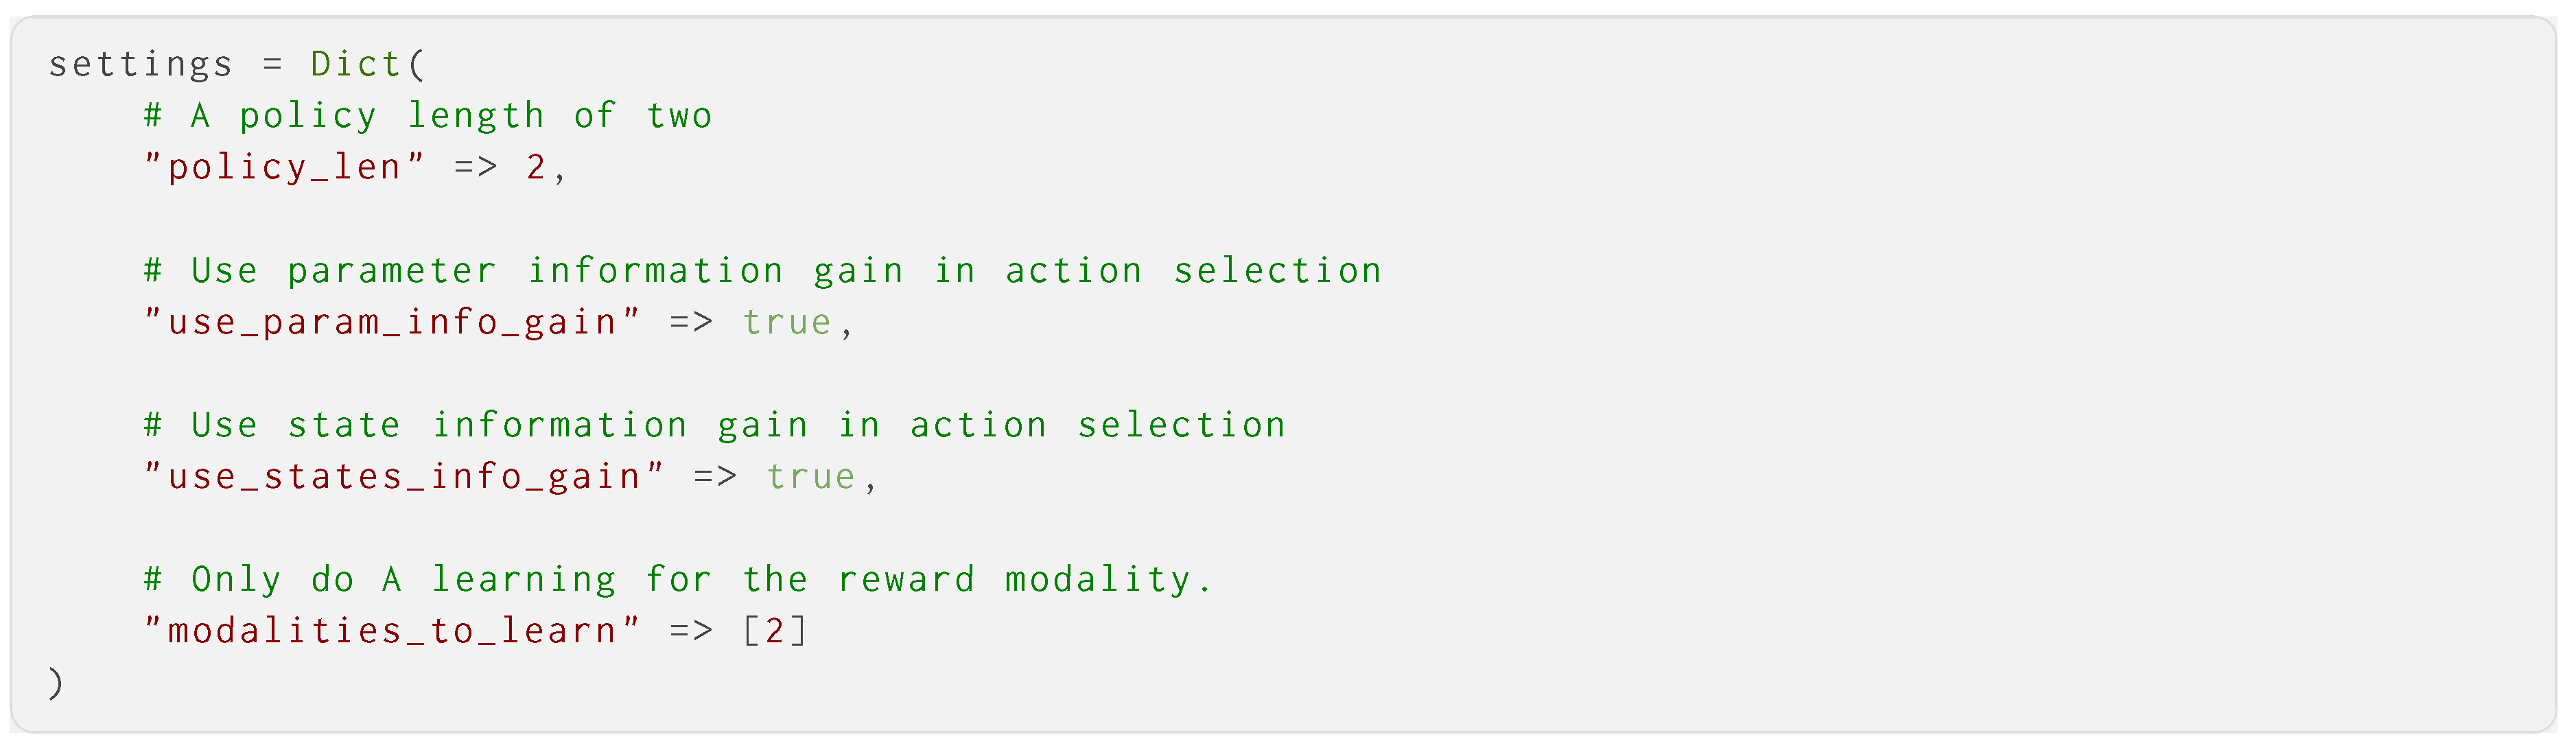Image resolution: width=2576 pixels, height=750 pixels.
Task: Click the number 2 after policy_len
Action: (x=536, y=167)
